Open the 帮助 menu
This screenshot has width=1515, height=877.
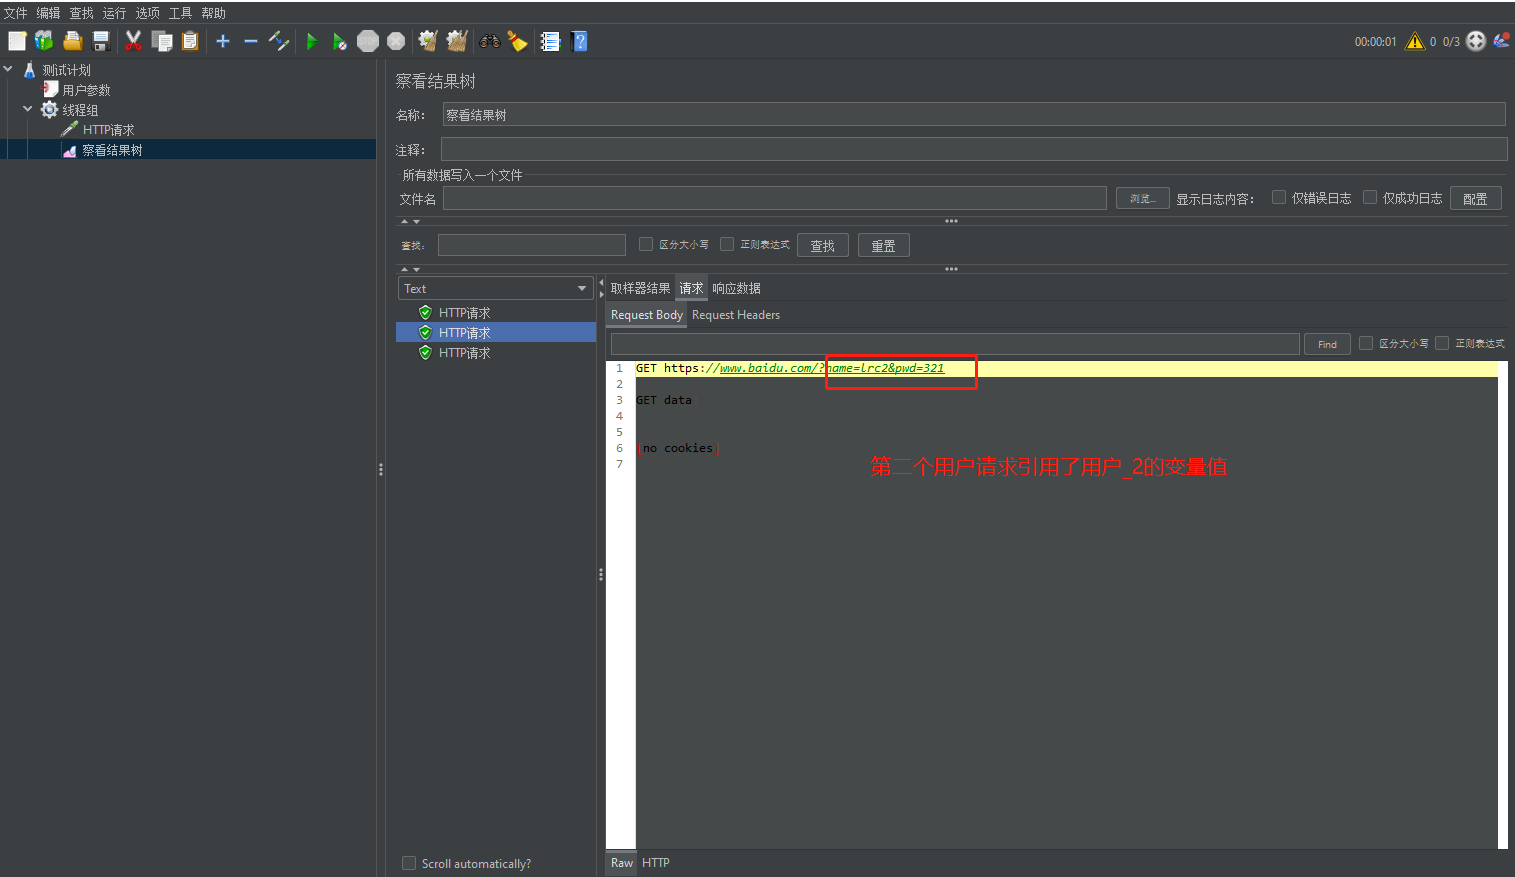pos(213,13)
